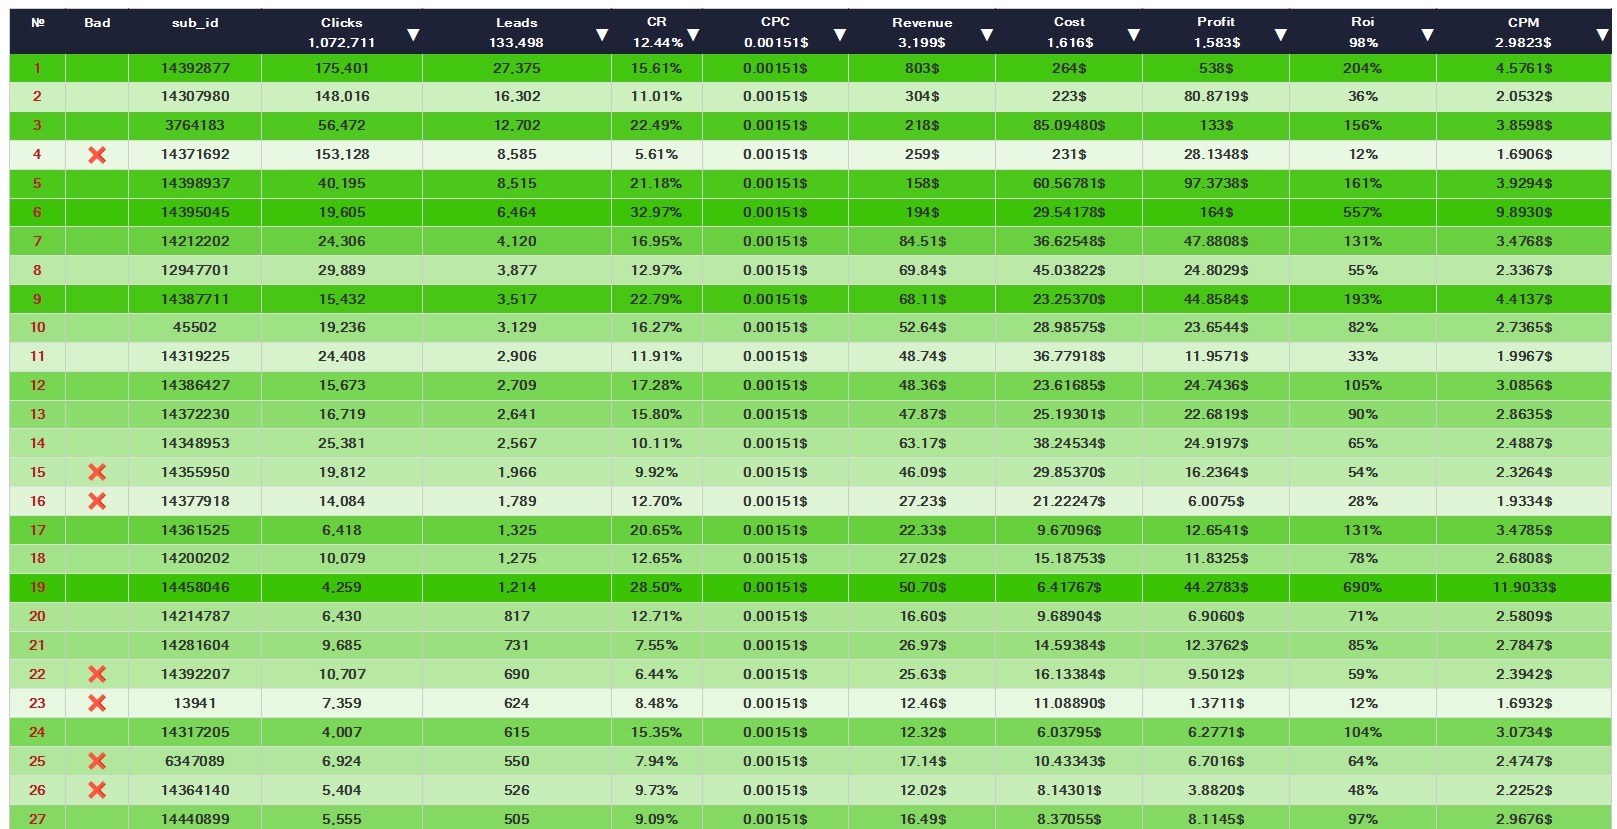Unmark sub_id 13941 as bad
This screenshot has height=829, width=1617.
[97, 703]
